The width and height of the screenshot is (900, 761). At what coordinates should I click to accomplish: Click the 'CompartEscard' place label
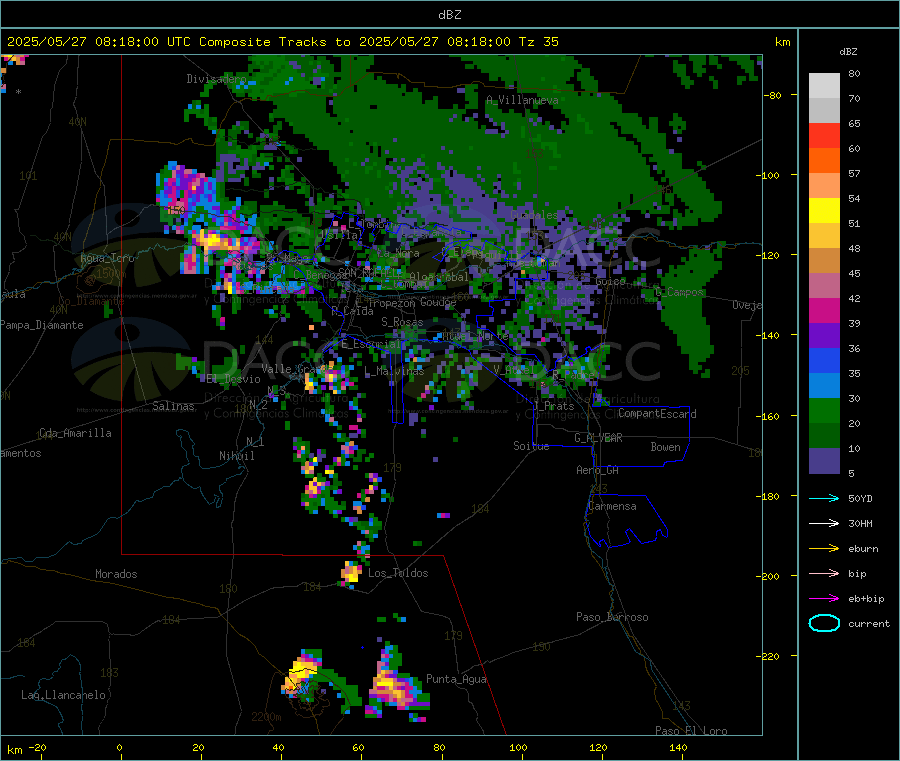657,413
